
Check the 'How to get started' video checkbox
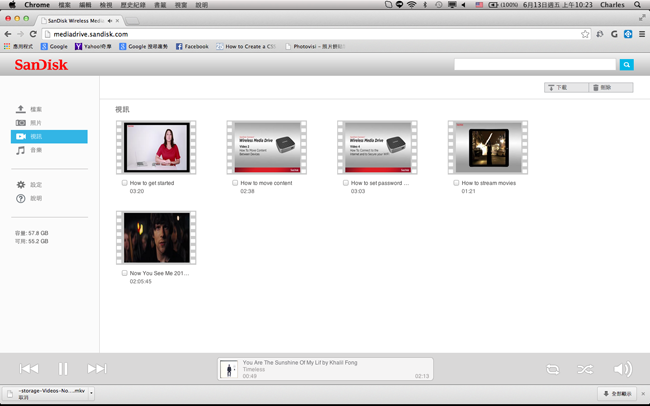(x=124, y=183)
